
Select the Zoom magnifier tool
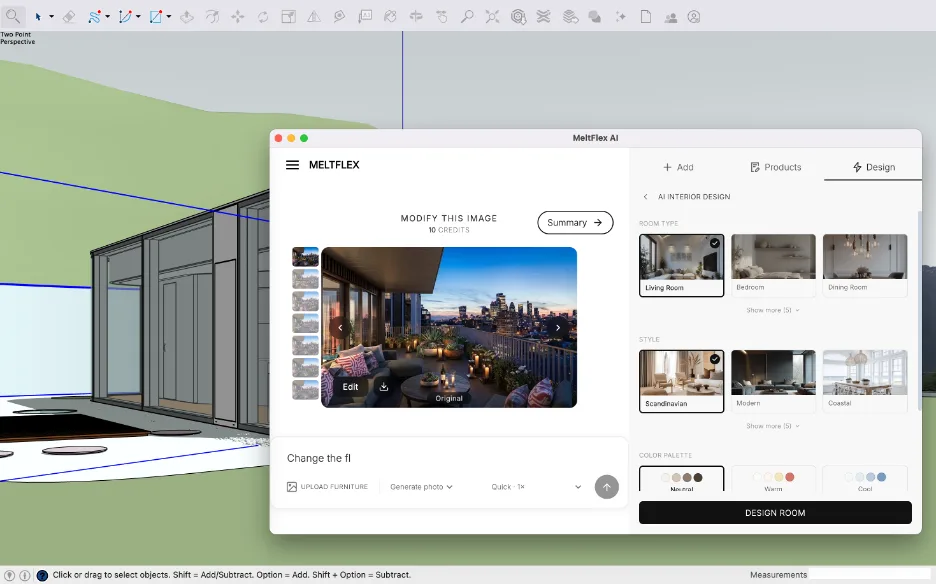(x=467, y=17)
